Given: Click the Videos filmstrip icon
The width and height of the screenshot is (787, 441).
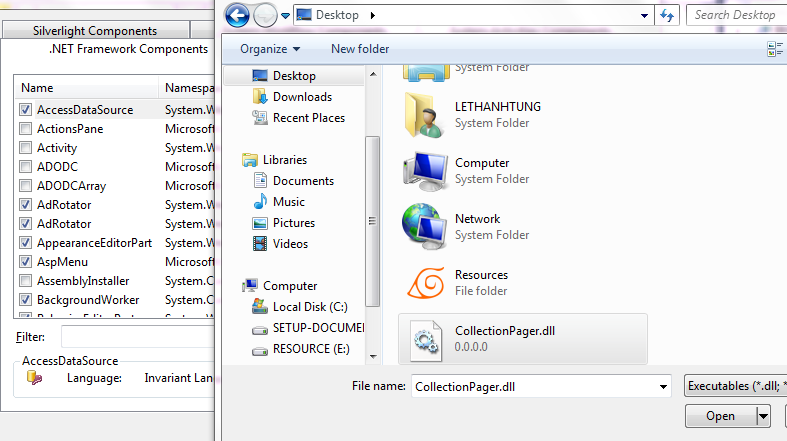Looking at the screenshot, I should tap(260, 244).
